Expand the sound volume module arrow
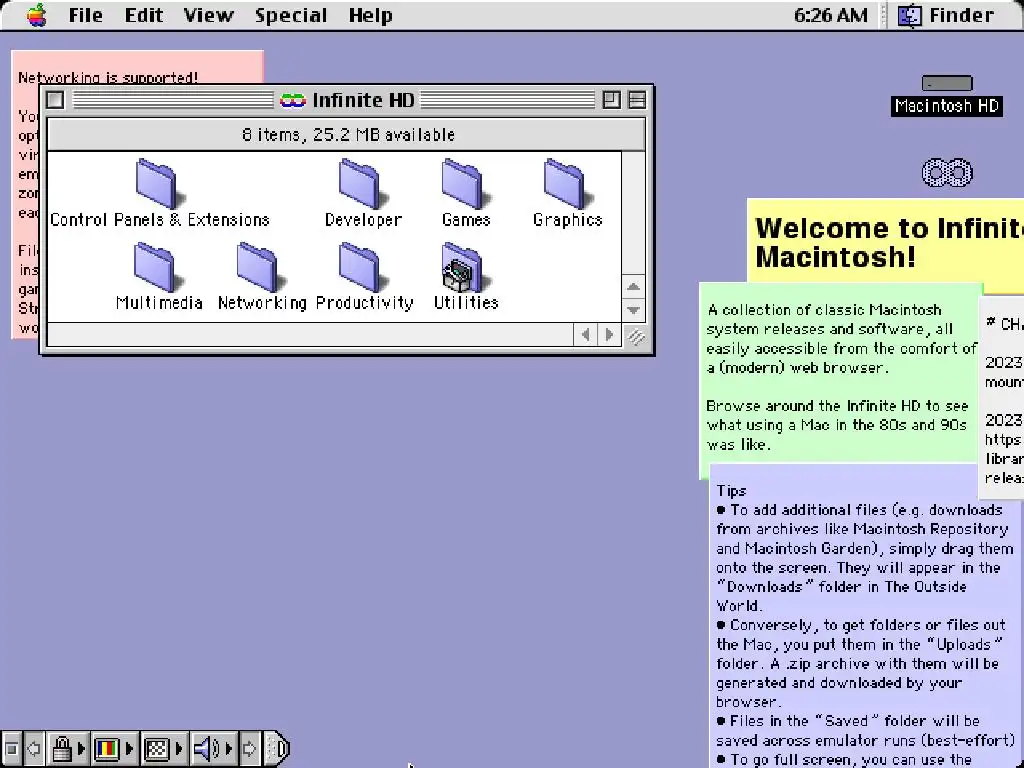 (x=229, y=748)
